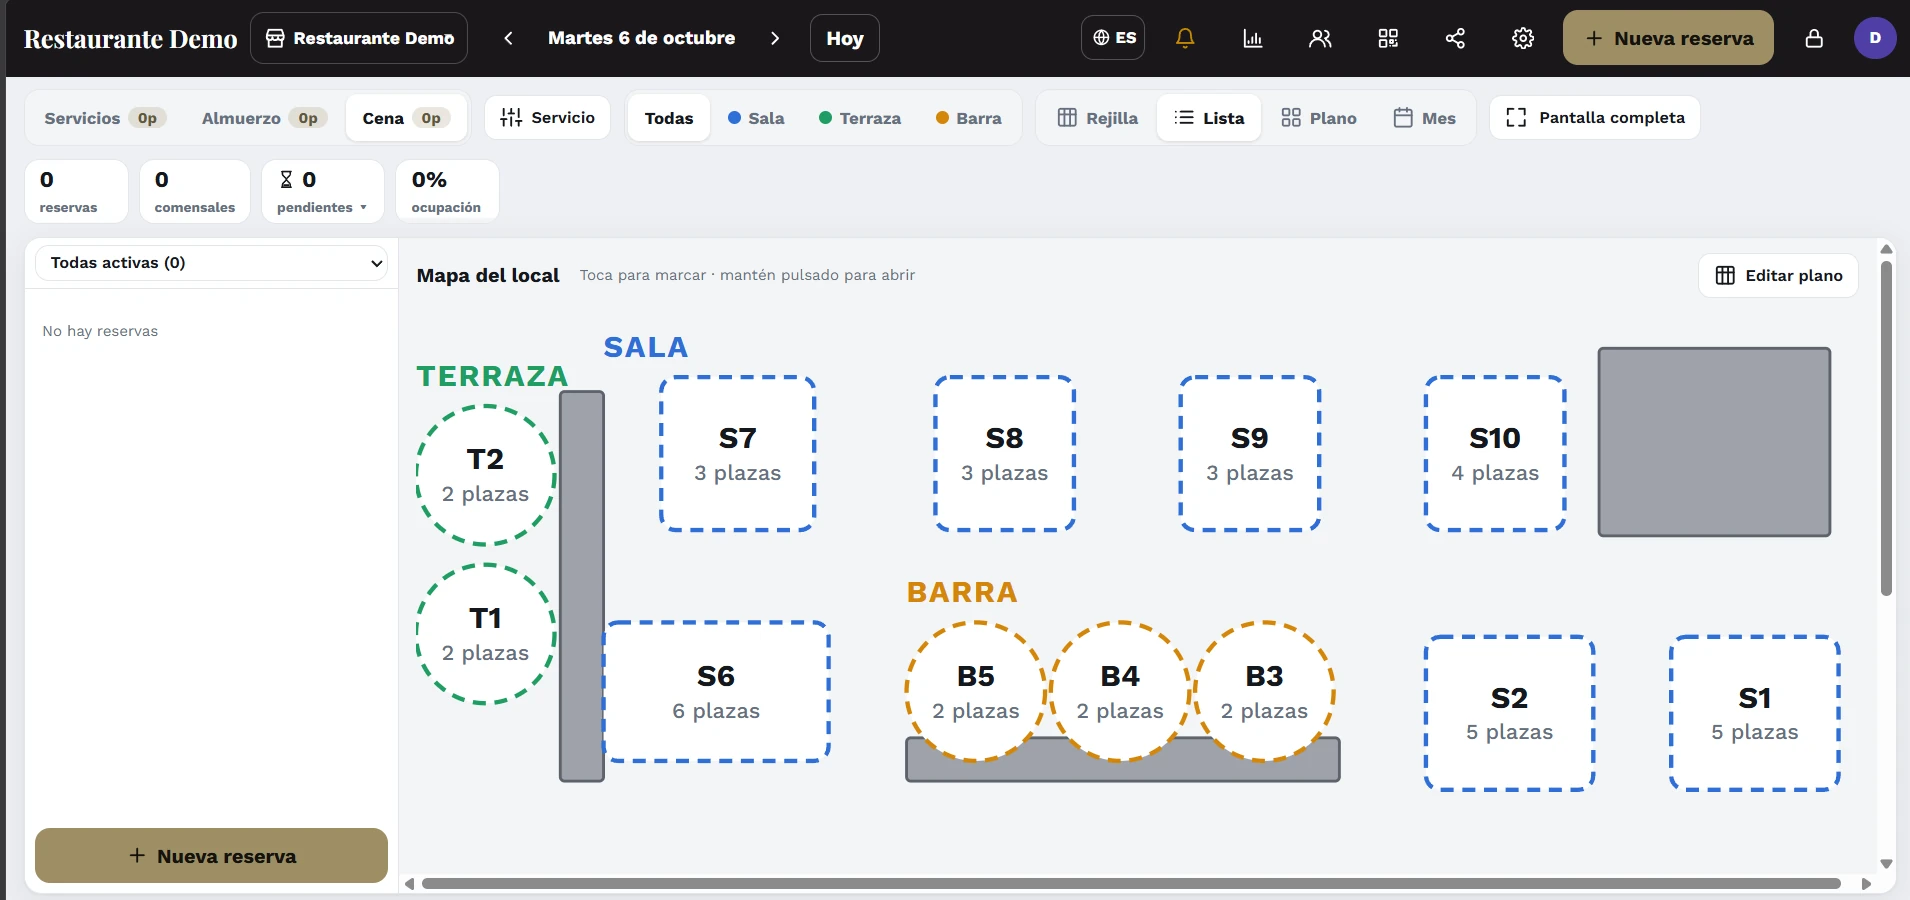Viewport: 1910px width, 900px height.
Task: Click the scroll right arrow of the map
Action: click(1866, 883)
